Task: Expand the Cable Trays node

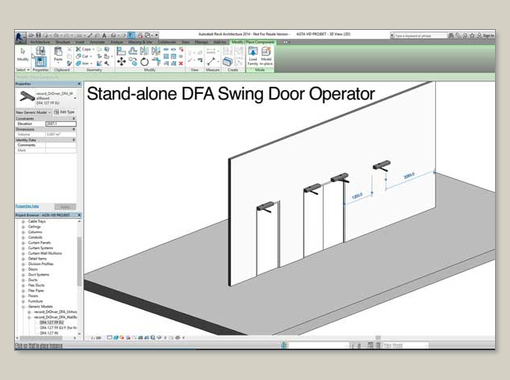Action: pos(23,221)
